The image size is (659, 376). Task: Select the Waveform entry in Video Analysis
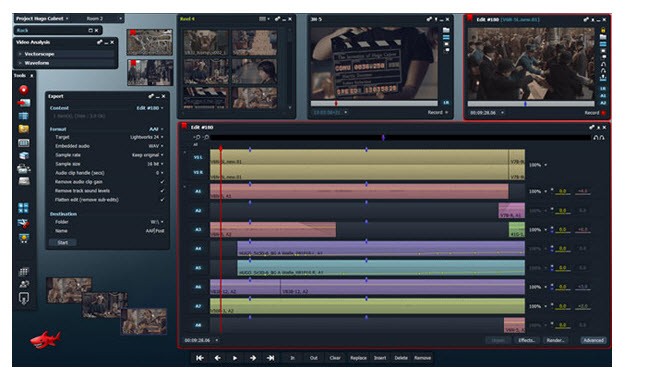37,63
